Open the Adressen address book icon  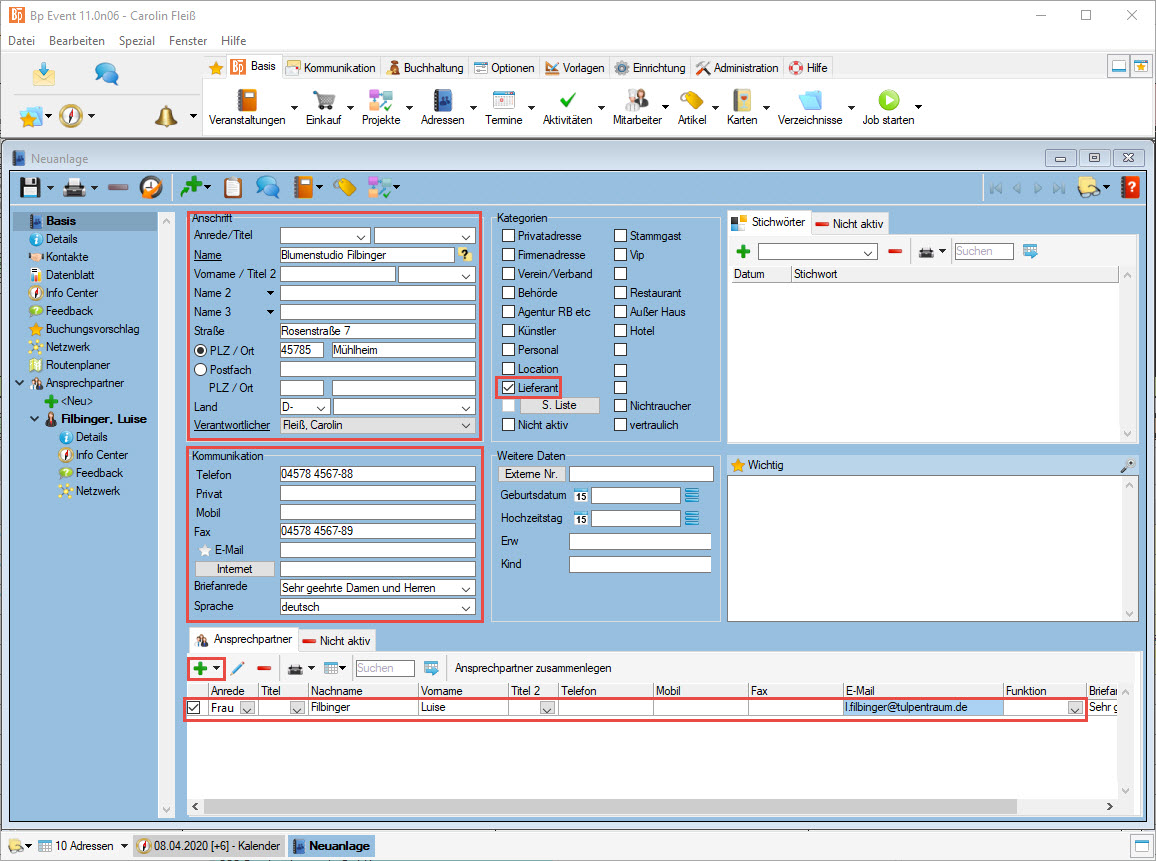[x=442, y=100]
